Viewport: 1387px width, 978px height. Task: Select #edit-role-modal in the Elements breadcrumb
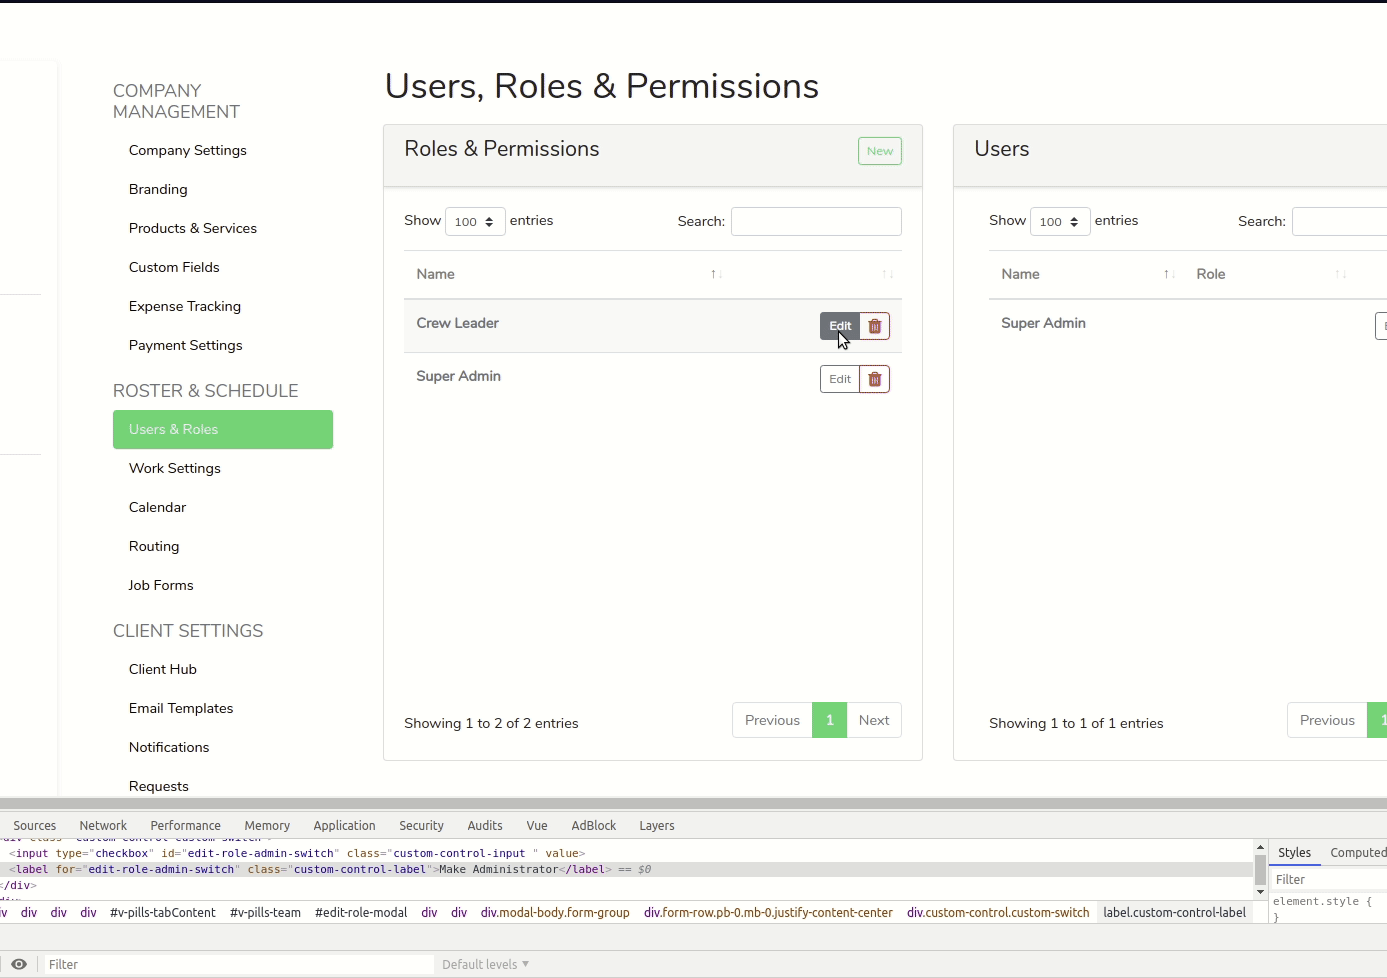coord(360,912)
